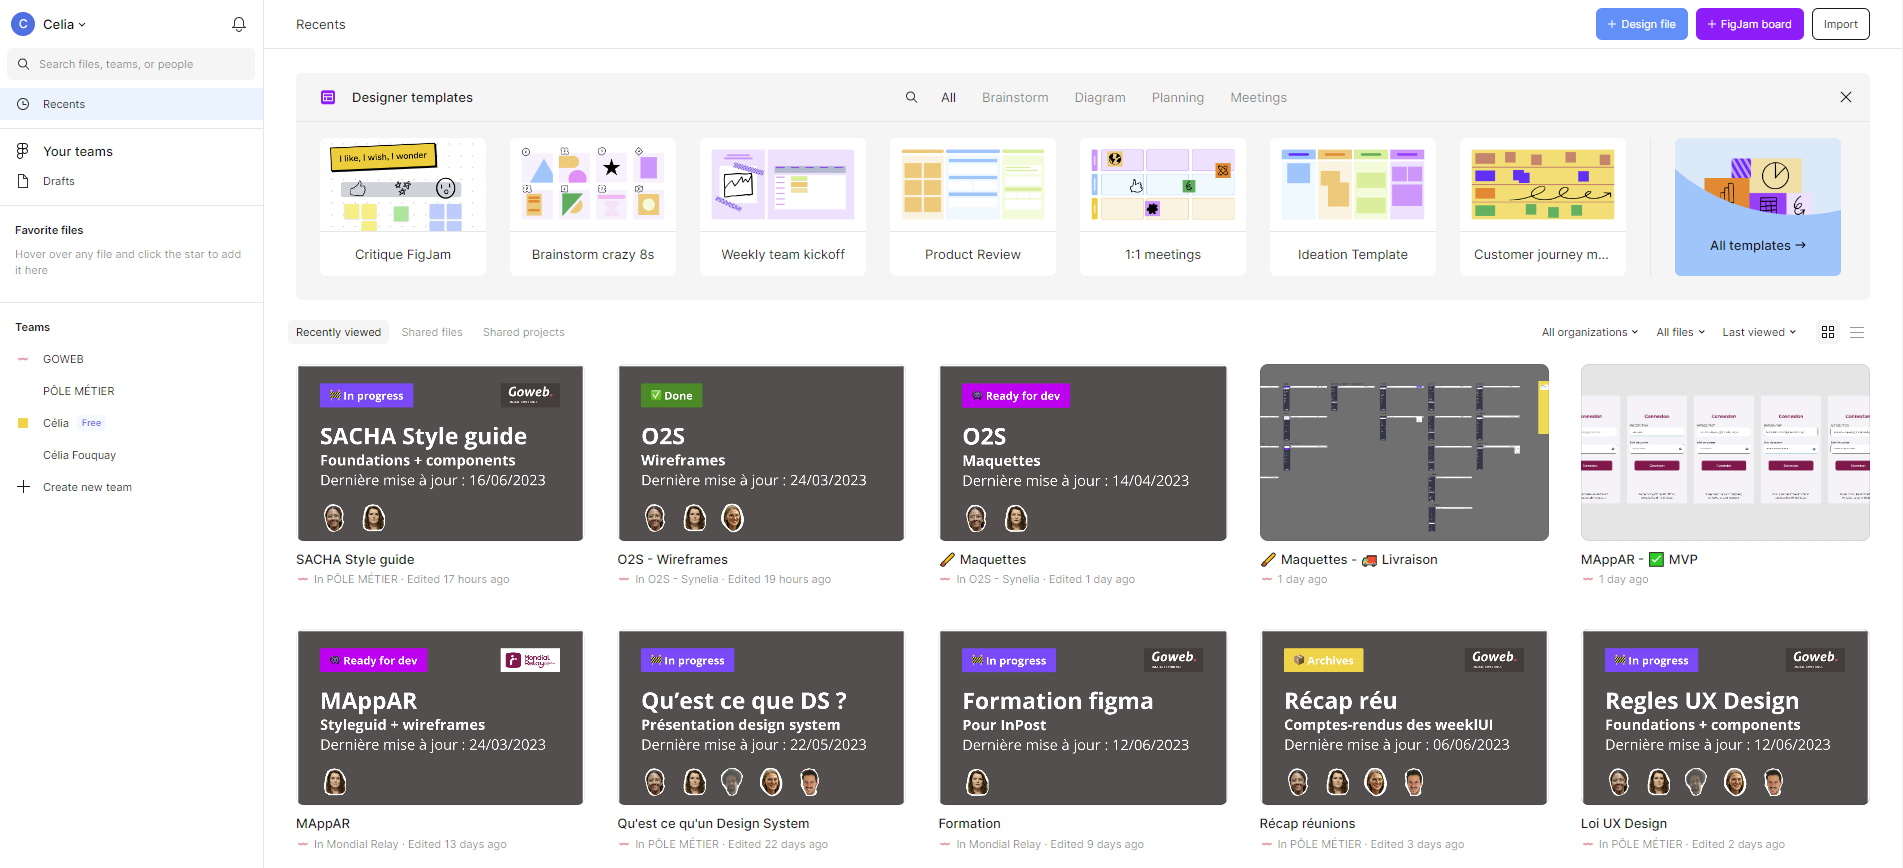The width and height of the screenshot is (1903, 868).
Task: Select the Planning templates tab
Action: pyautogui.click(x=1178, y=97)
